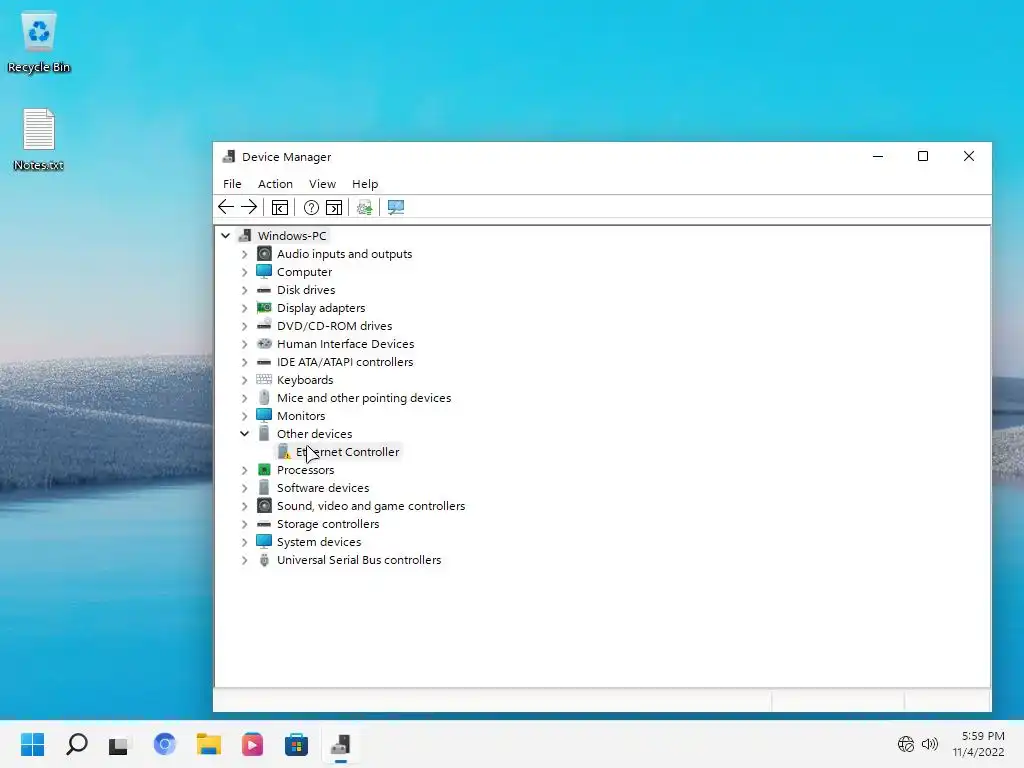Click the Ethernet Controller warning icon

[x=283, y=452]
